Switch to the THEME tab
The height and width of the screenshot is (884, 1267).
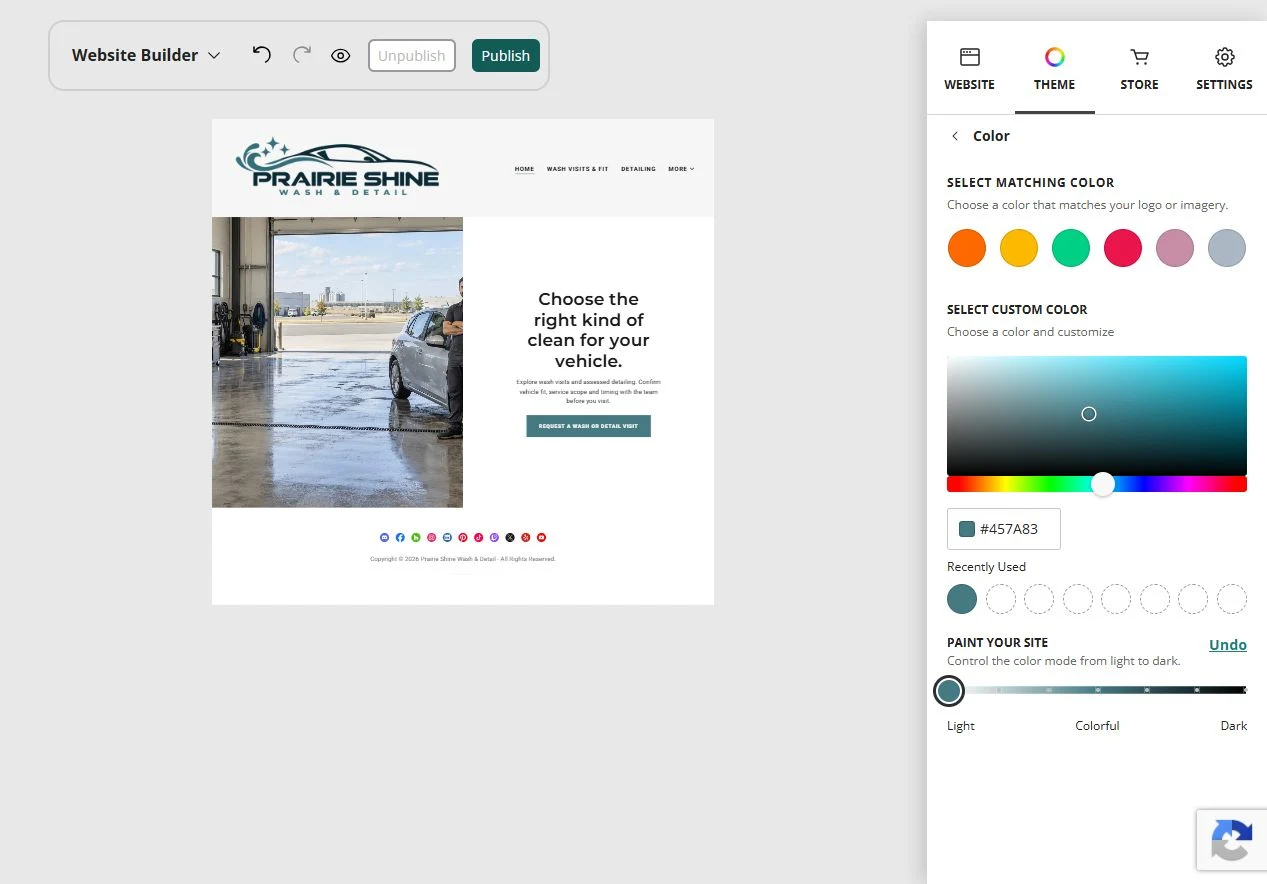pos(1055,68)
